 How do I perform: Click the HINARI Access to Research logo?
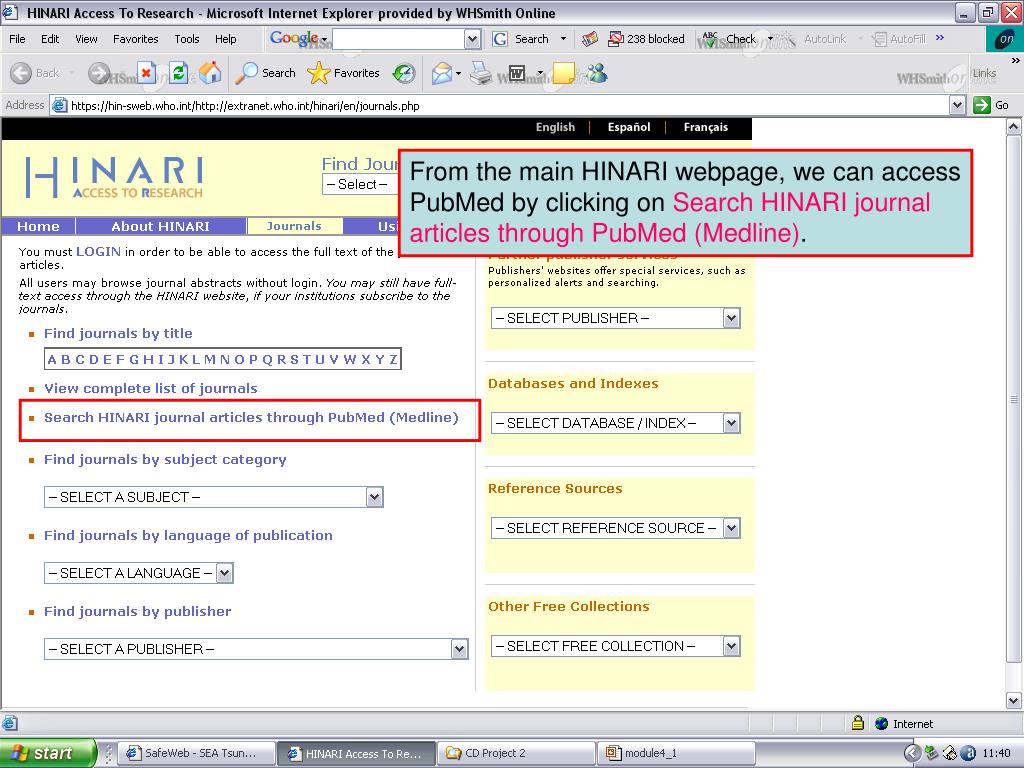pos(114,176)
